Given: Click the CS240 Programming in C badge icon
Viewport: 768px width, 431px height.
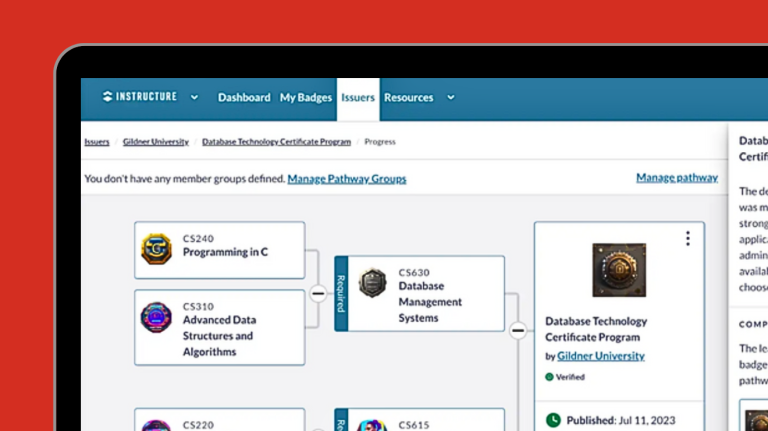Looking at the screenshot, I should click(x=156, y=249).
